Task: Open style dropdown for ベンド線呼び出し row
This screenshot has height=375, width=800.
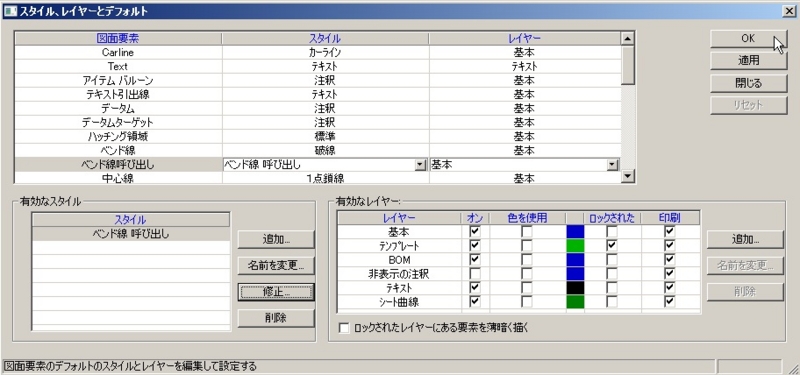Action: [x=420, y=165]
